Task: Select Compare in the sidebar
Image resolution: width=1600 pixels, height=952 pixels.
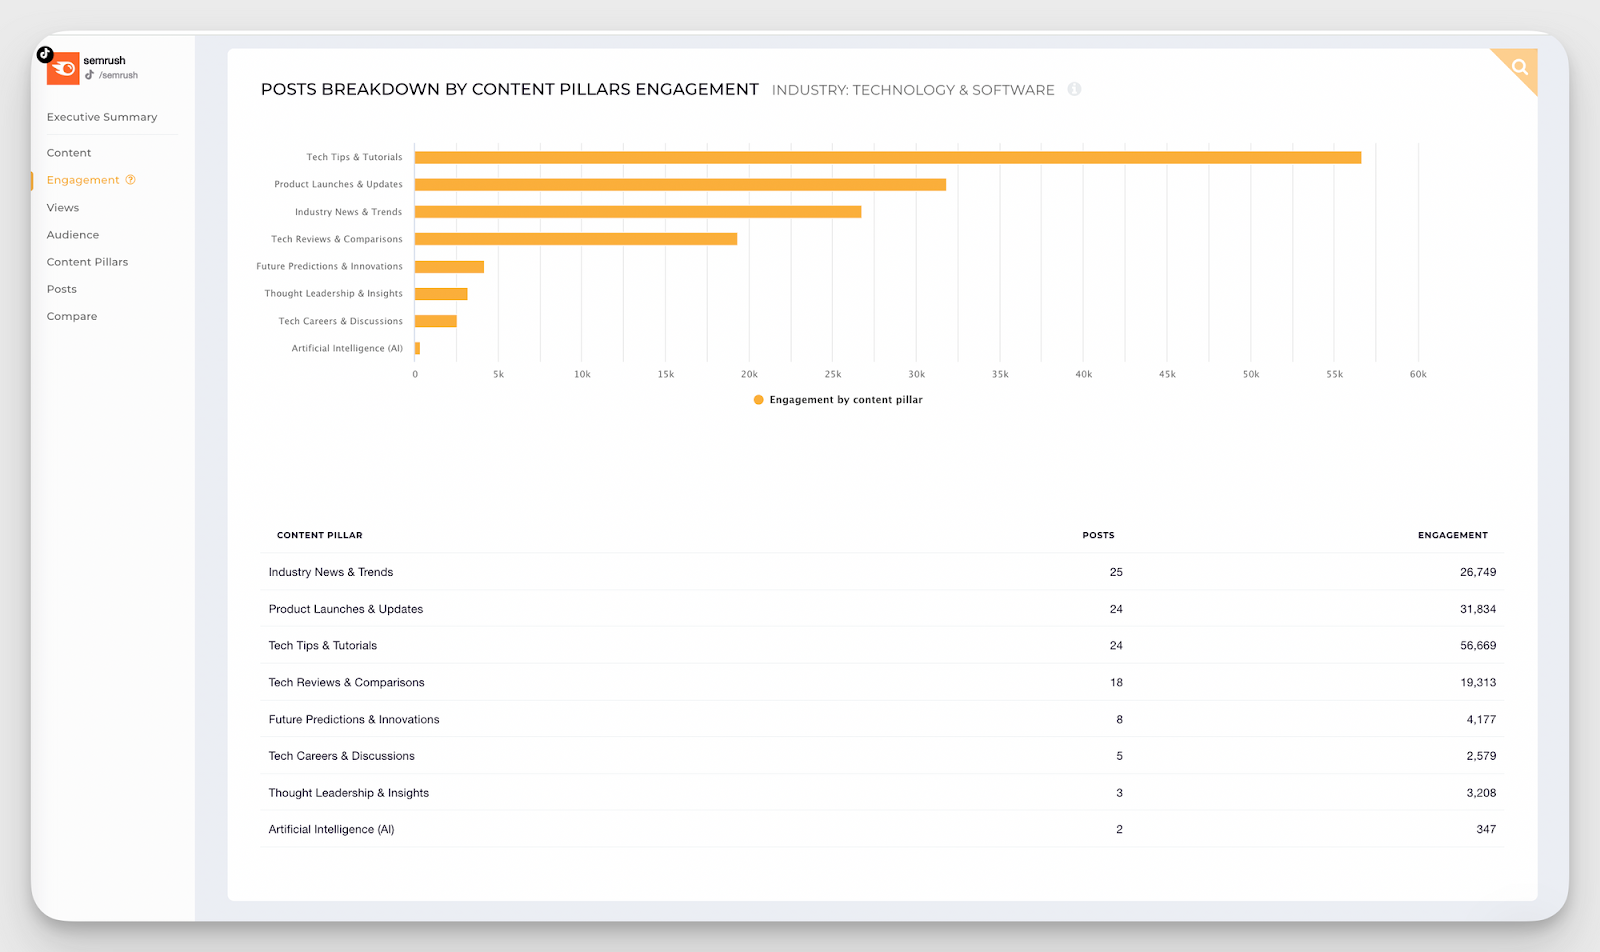Action: (71, 315)
